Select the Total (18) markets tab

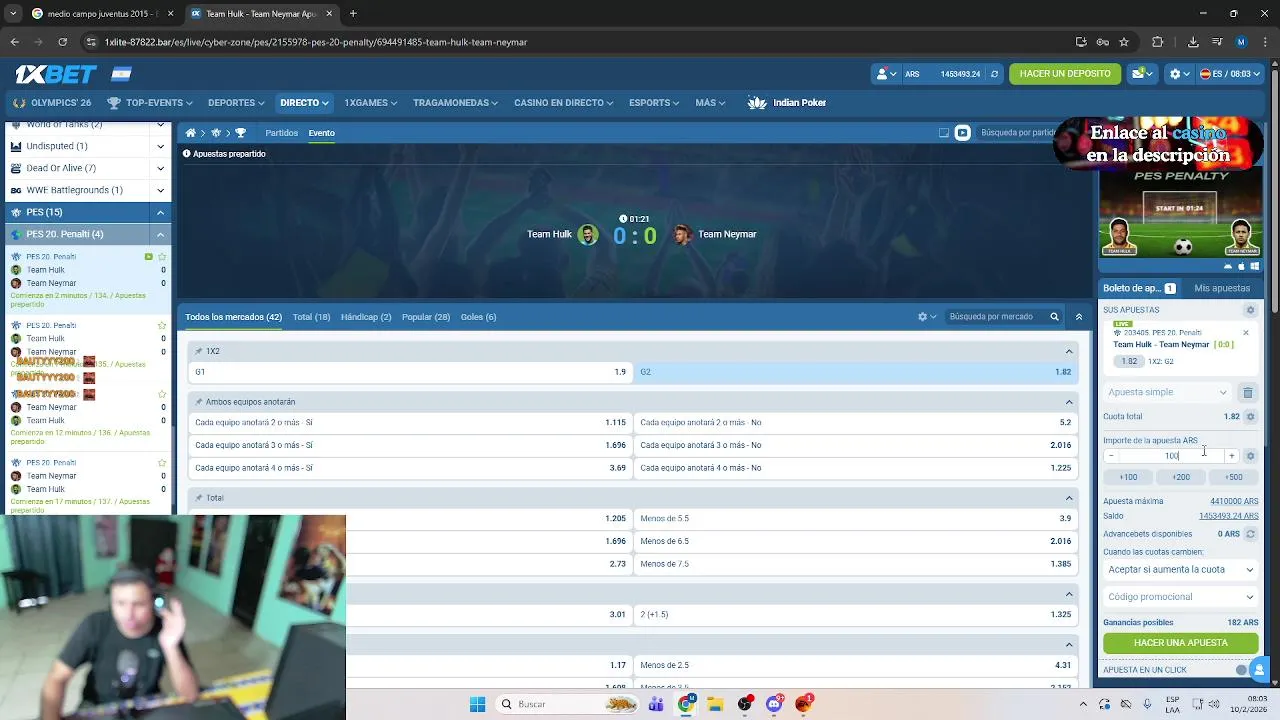click(311, 317)
